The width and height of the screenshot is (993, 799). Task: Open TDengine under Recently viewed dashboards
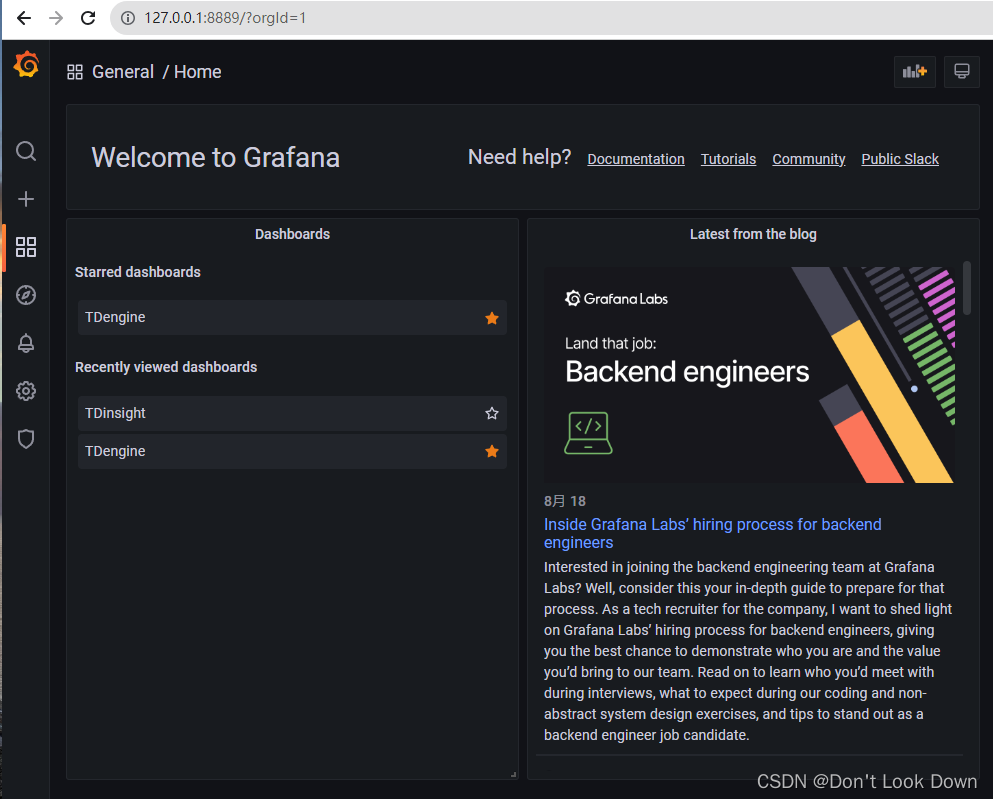[292, 451]
